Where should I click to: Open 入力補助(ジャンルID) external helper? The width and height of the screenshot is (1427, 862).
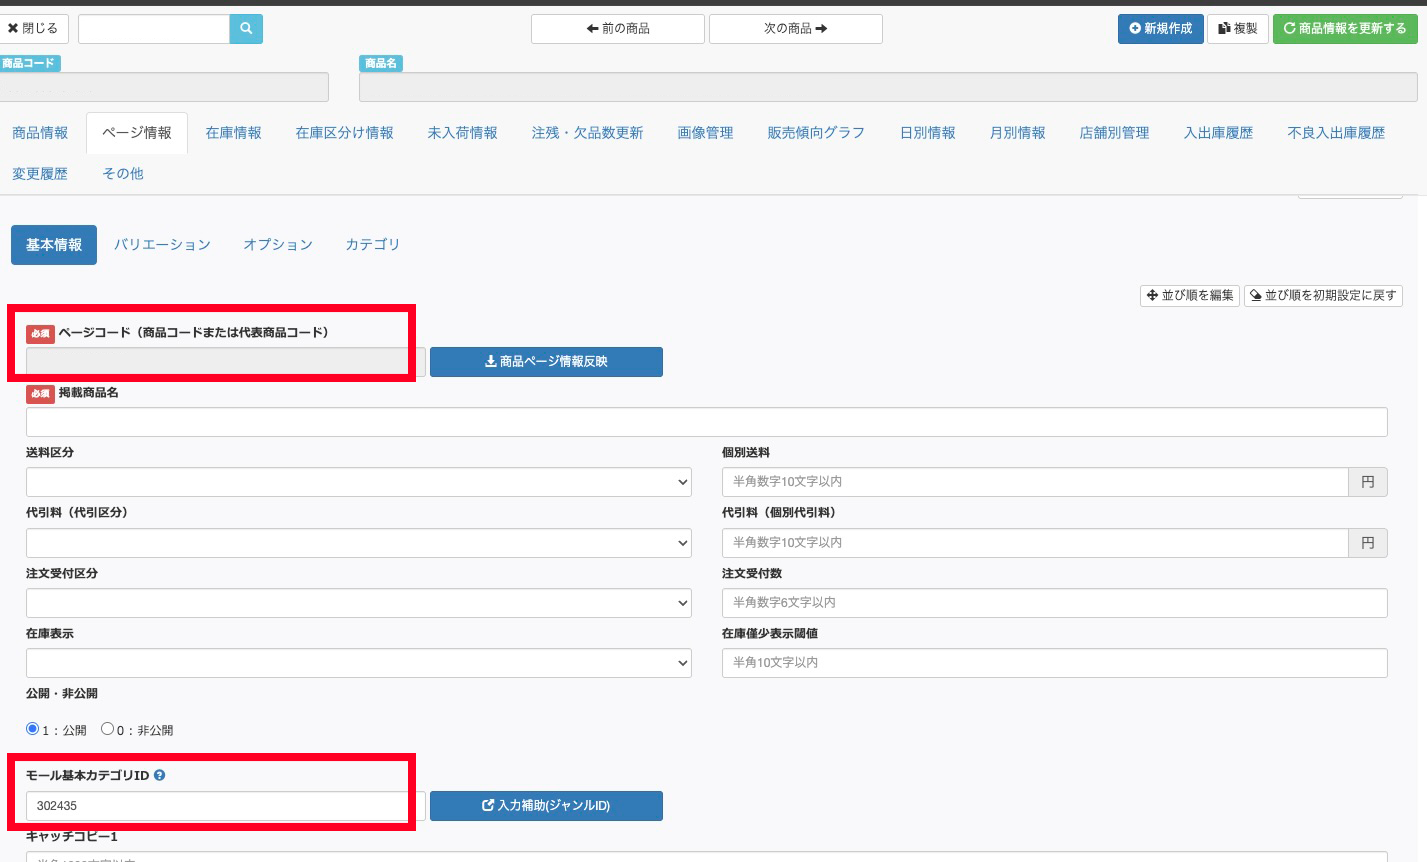(x=546, y=806)
